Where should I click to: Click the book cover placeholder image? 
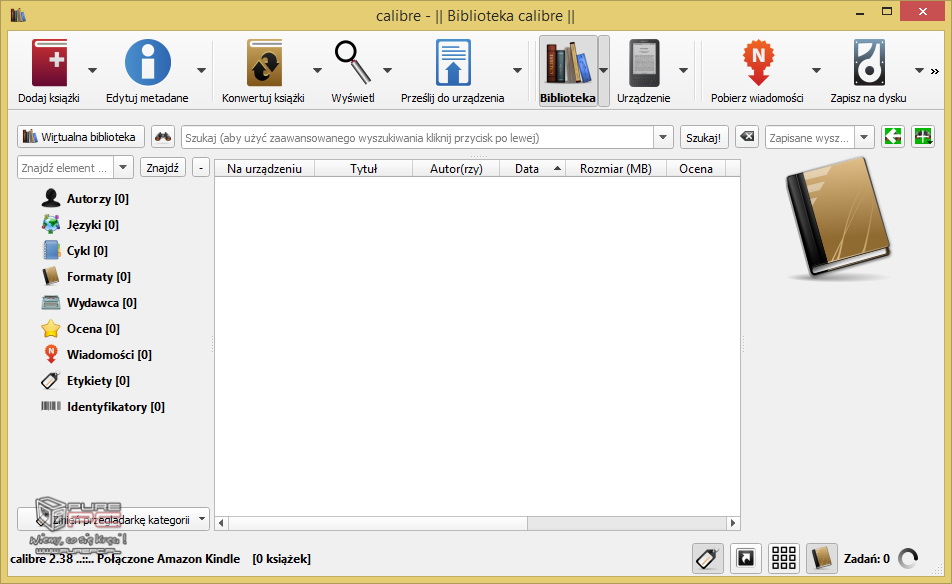pyautogui.click(x=838, y=219)
